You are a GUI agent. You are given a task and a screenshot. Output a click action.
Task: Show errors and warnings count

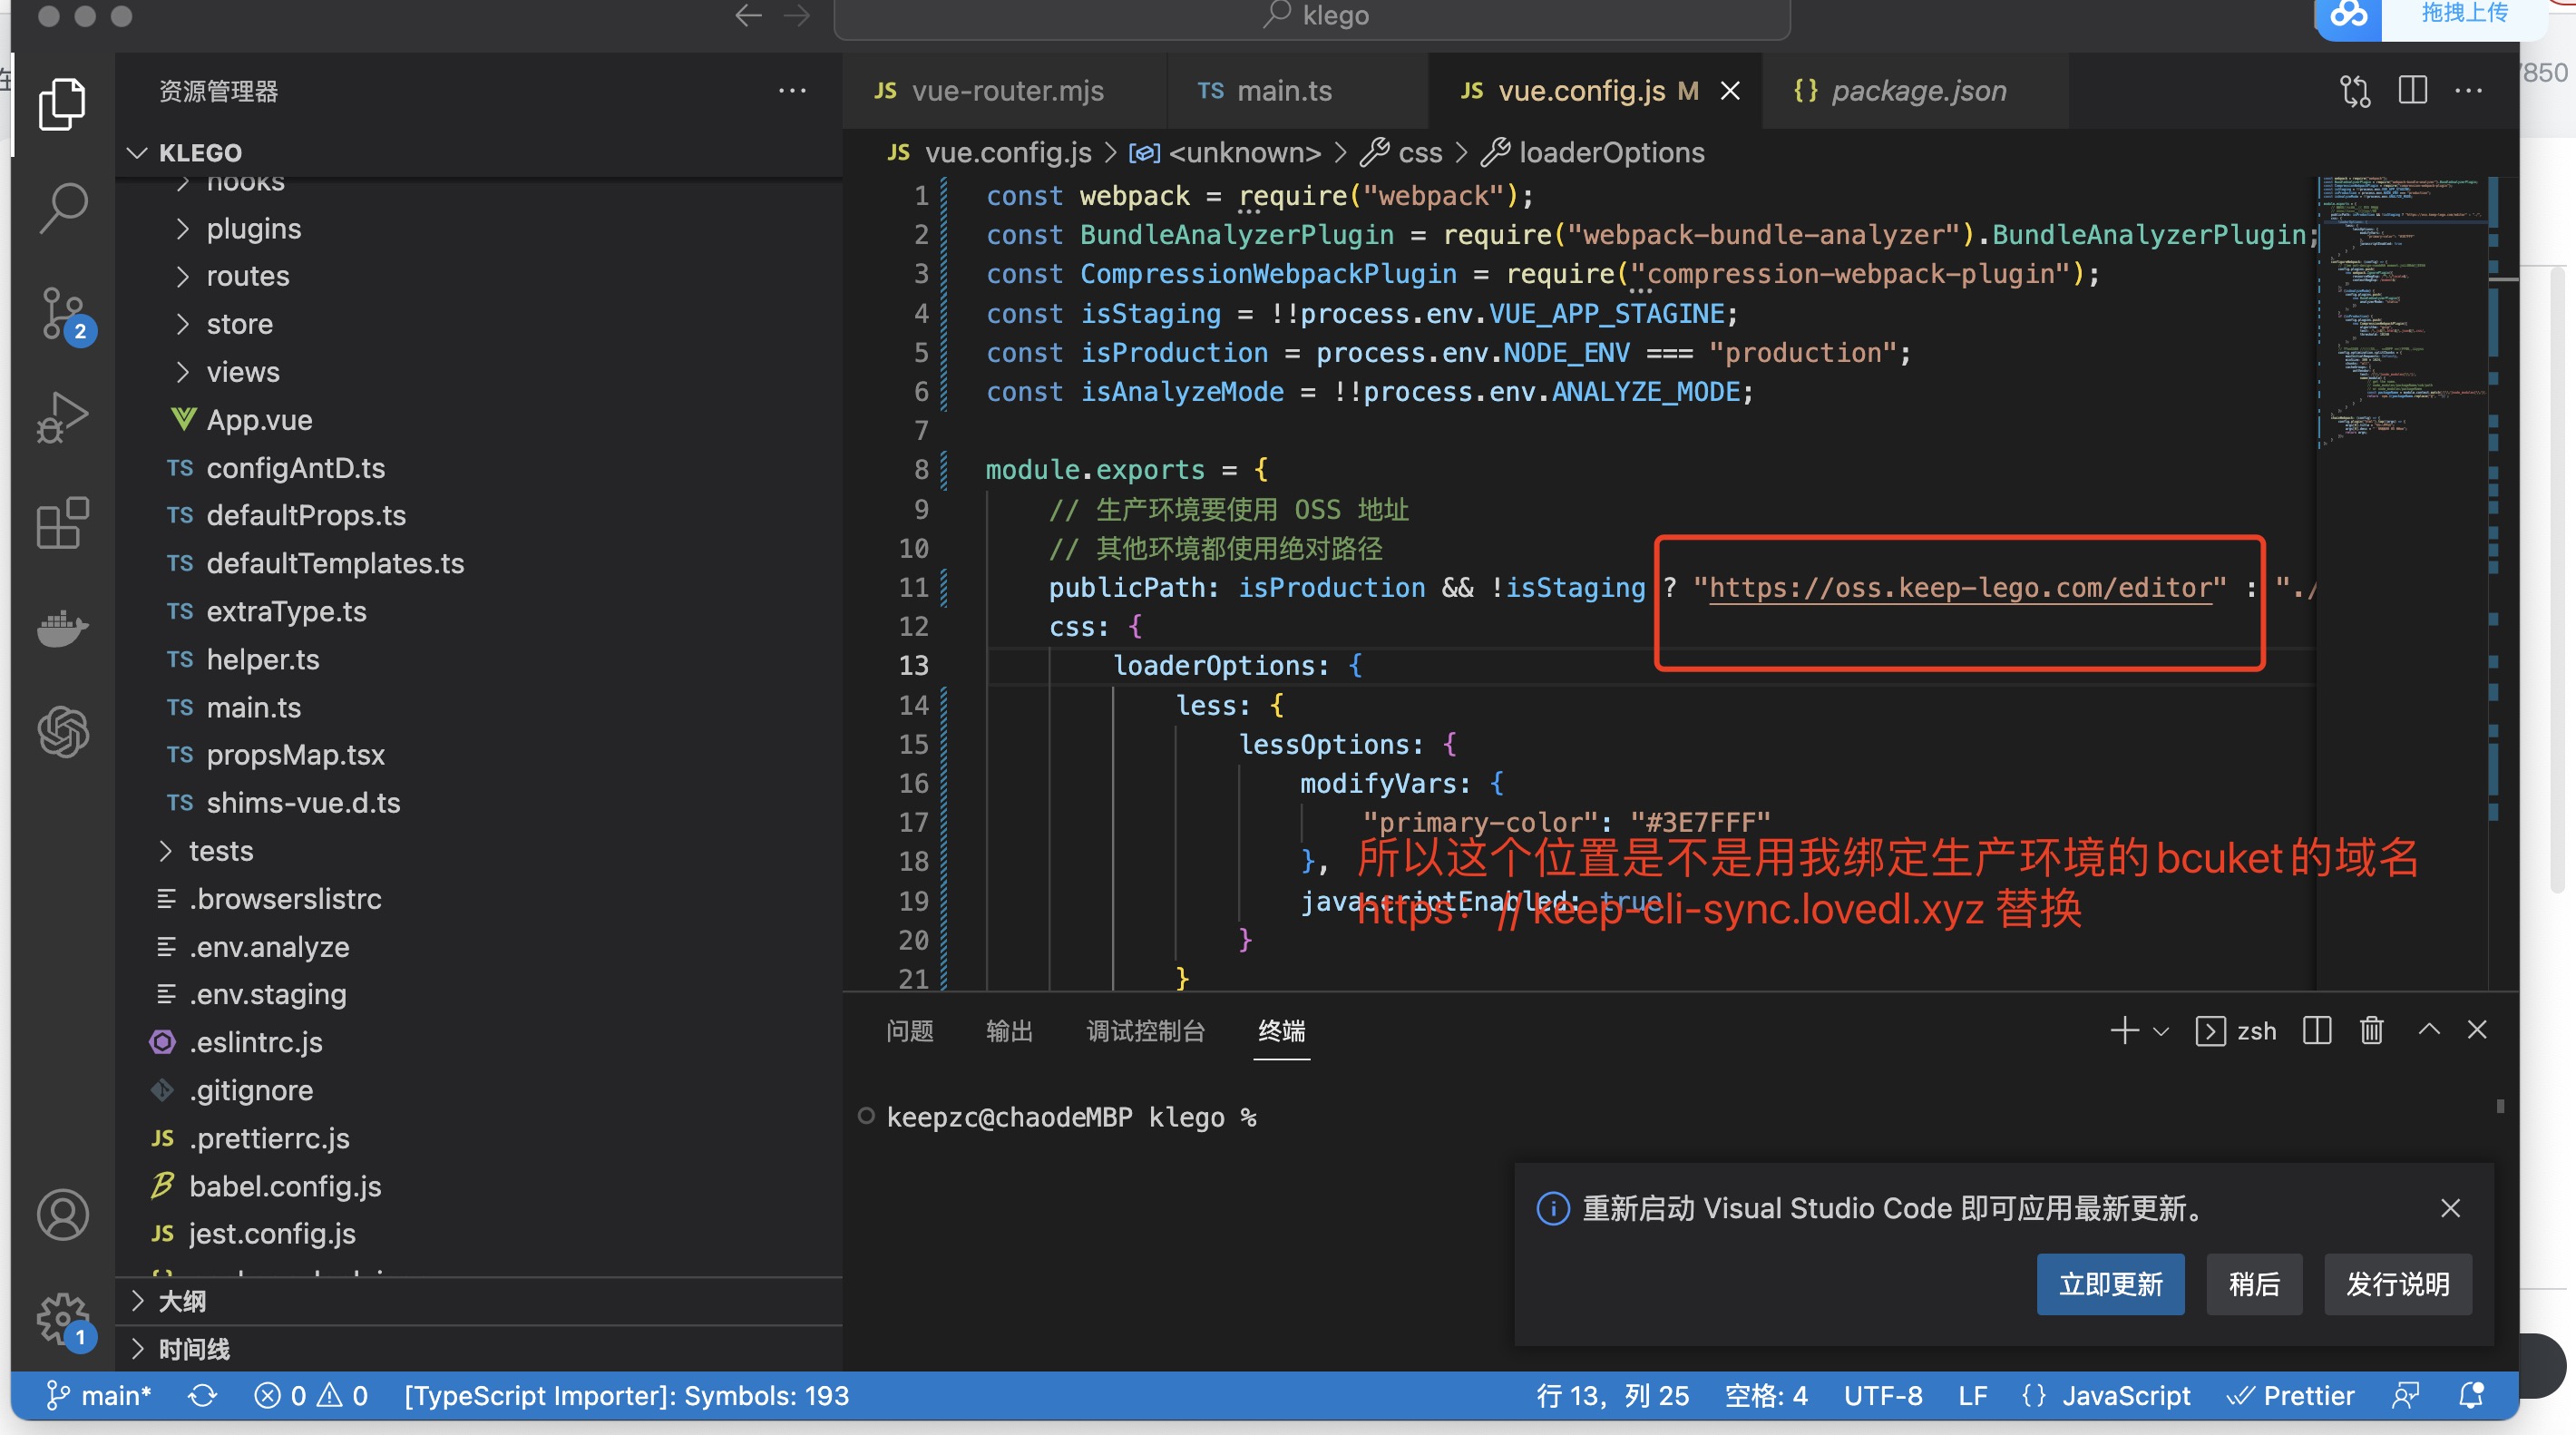(x=311, y=1396)
